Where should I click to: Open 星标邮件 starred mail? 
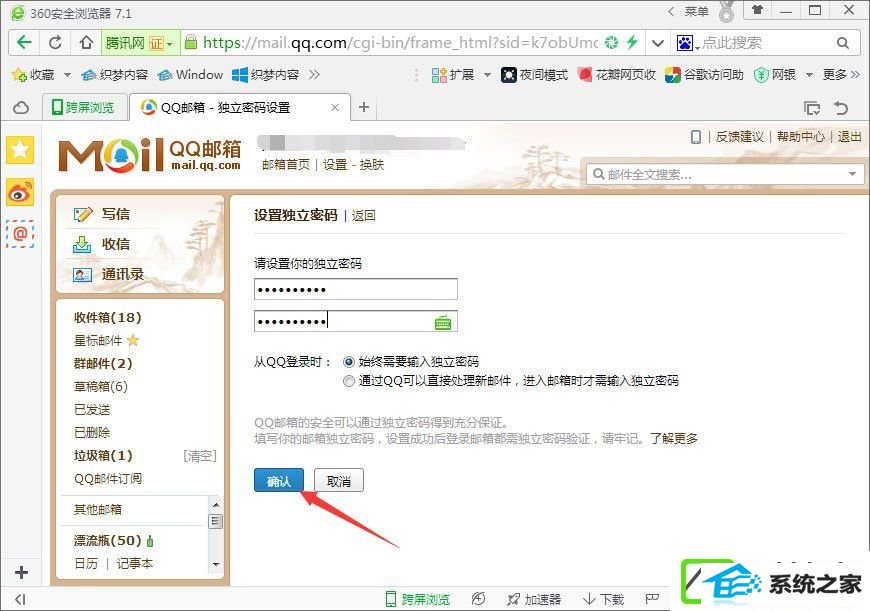pos(98,340)
